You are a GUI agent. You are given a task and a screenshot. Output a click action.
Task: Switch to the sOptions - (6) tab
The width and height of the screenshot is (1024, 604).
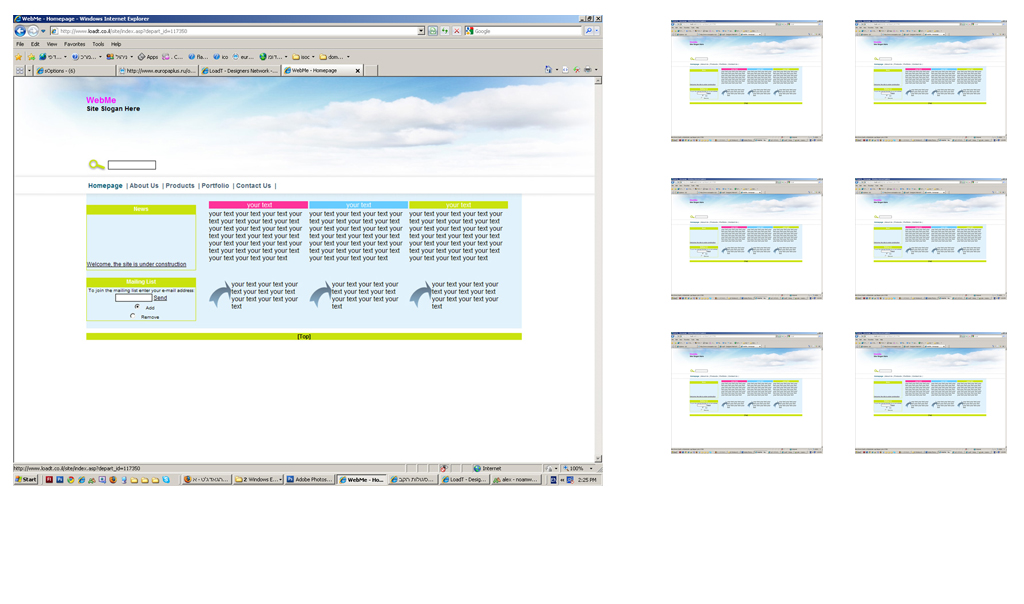[x=74, y=71]
